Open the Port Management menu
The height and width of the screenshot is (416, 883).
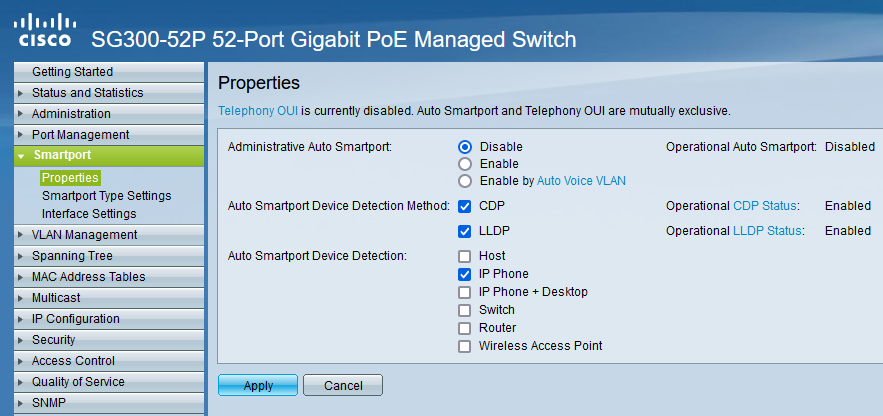[x=109, y=135]
